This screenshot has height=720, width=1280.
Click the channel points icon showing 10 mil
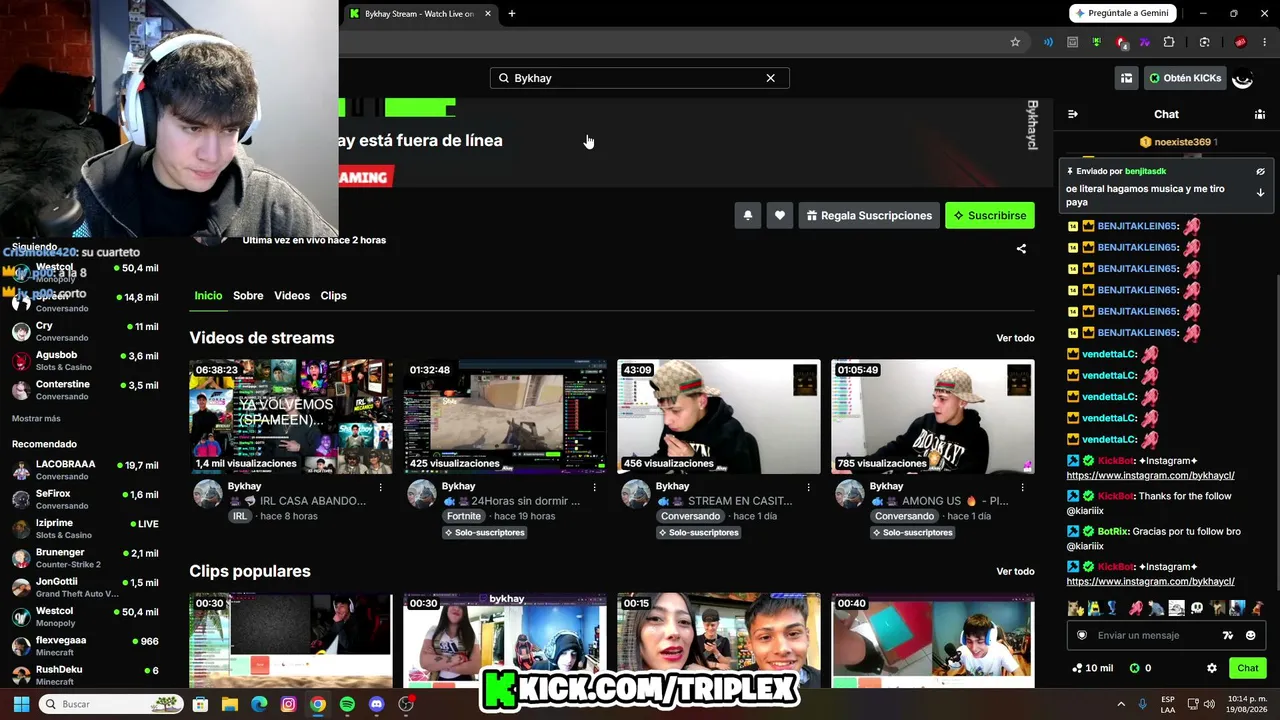point(1077,668)
